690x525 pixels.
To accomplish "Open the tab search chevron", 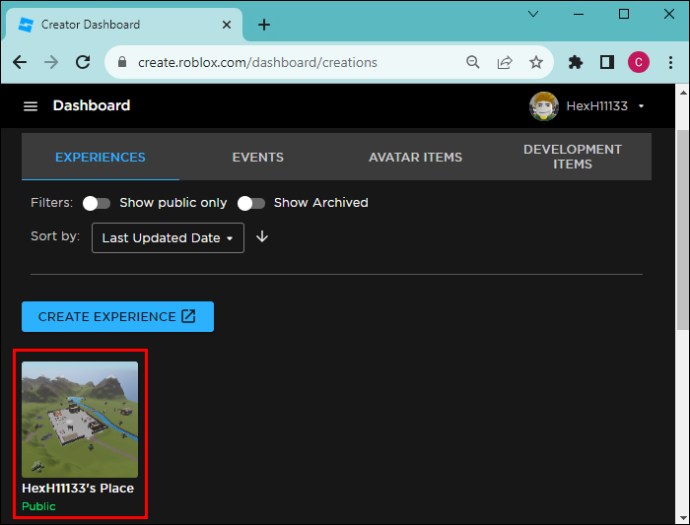I will (533, 14).
